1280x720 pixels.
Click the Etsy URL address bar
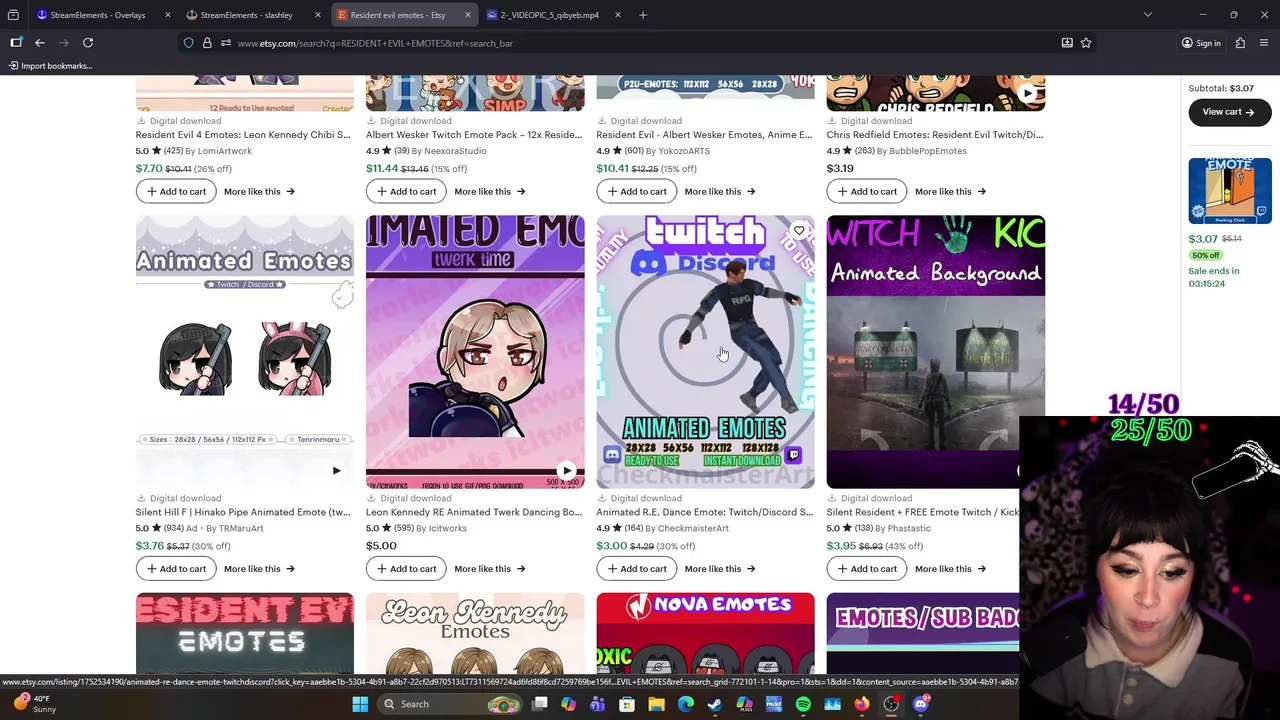(640, 43)
